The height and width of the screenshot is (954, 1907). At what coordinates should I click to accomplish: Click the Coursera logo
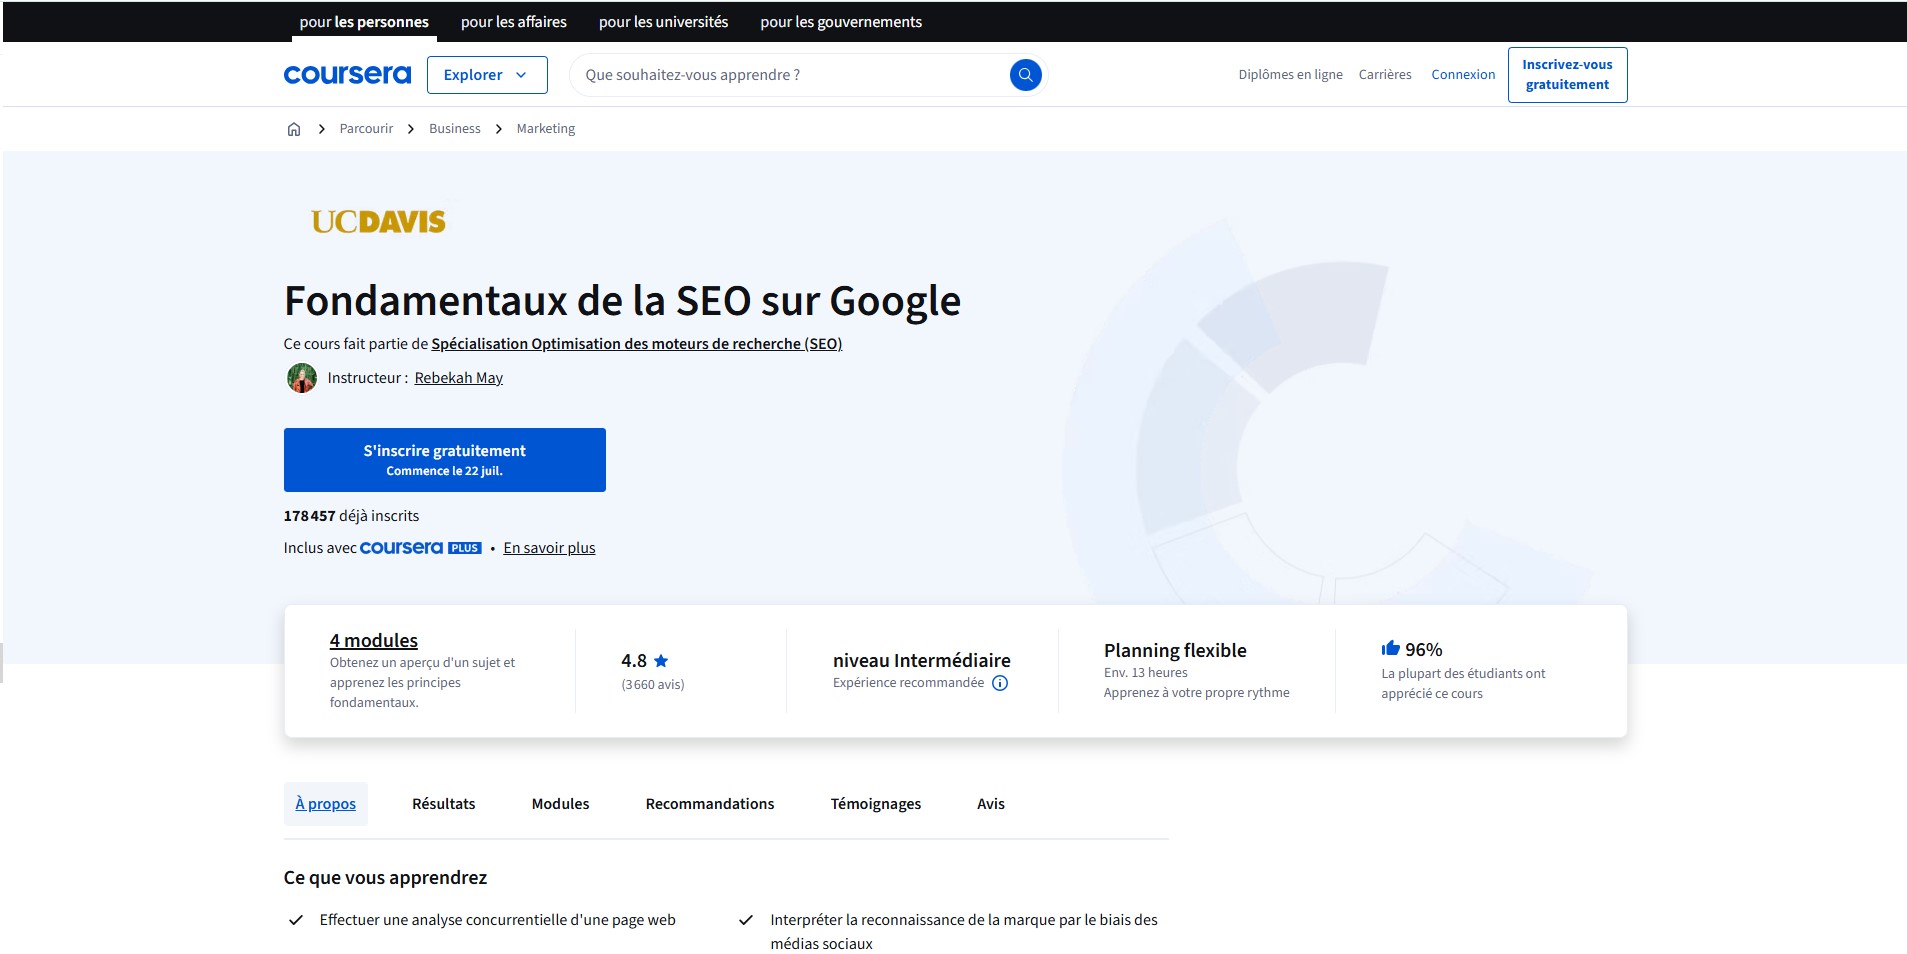point(347,75)
